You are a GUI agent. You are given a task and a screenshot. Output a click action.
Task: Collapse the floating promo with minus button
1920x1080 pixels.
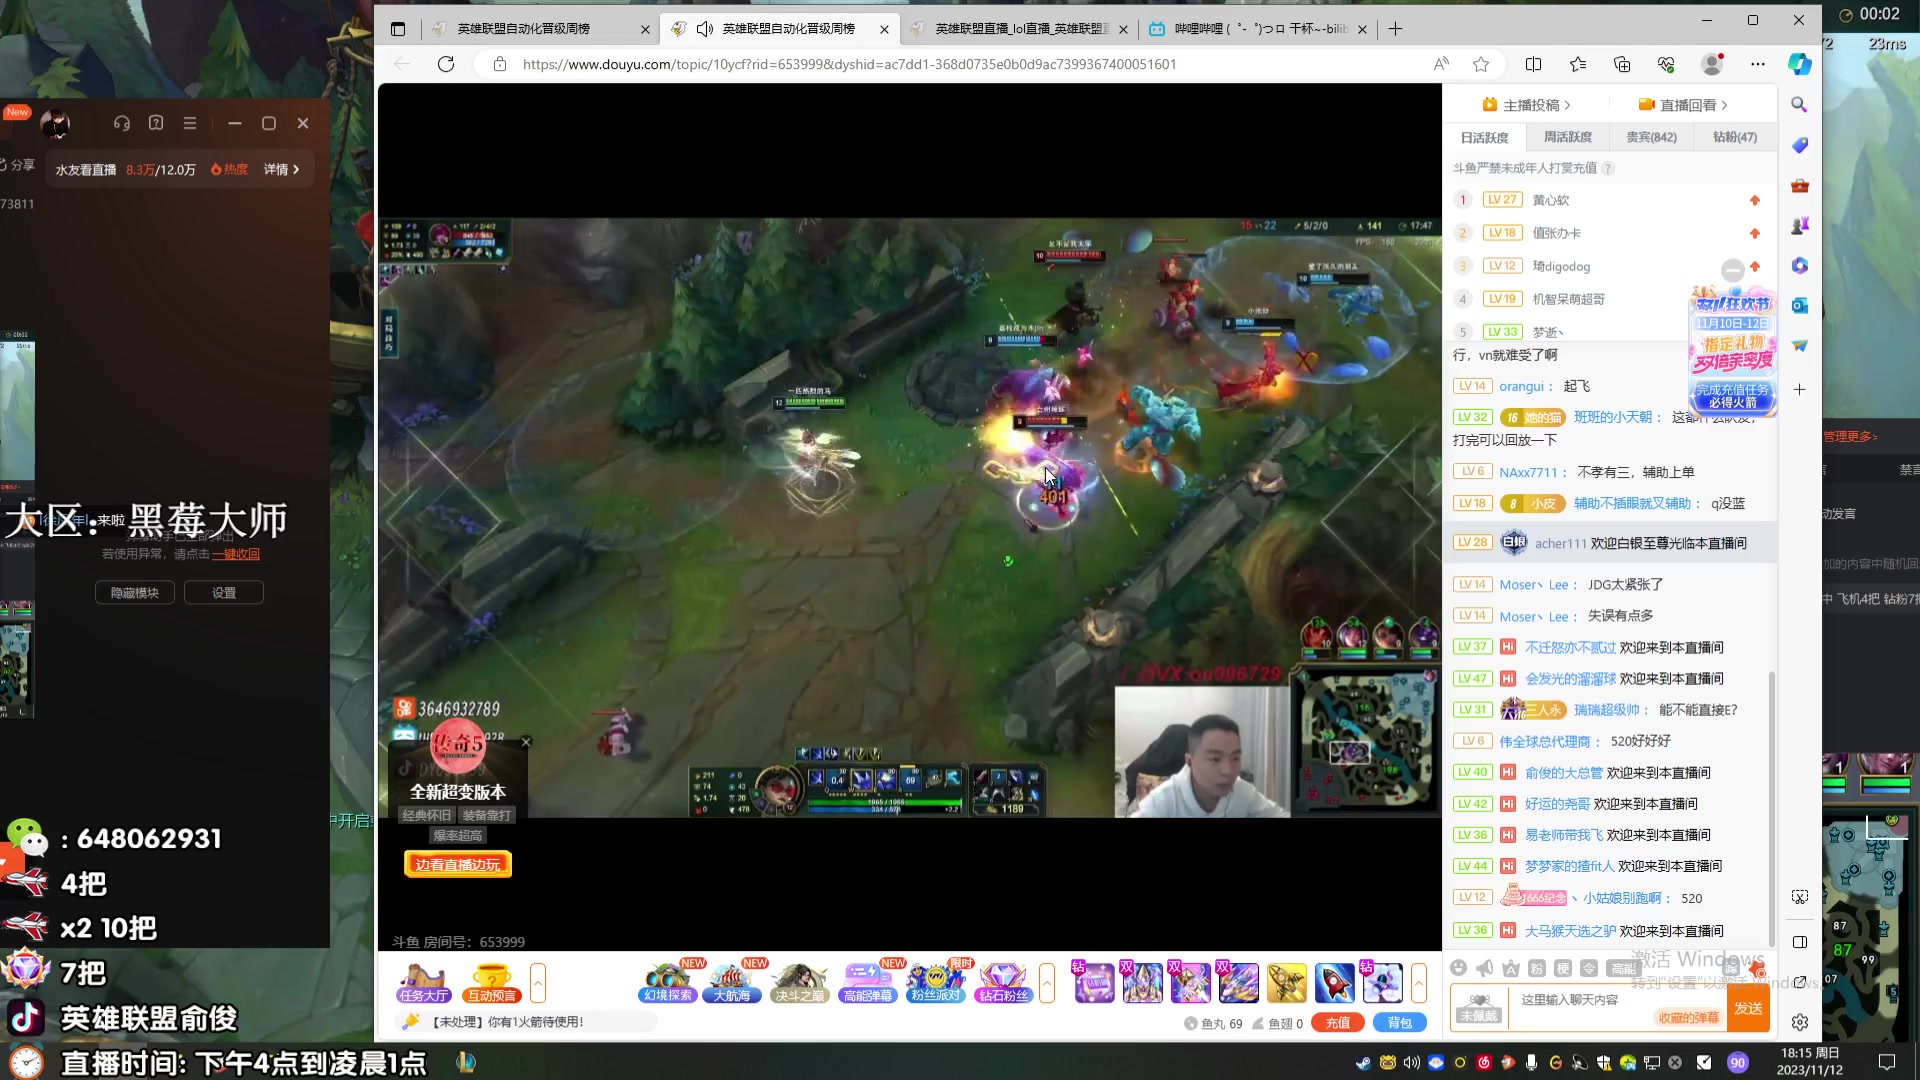(x=1732, y=270)
